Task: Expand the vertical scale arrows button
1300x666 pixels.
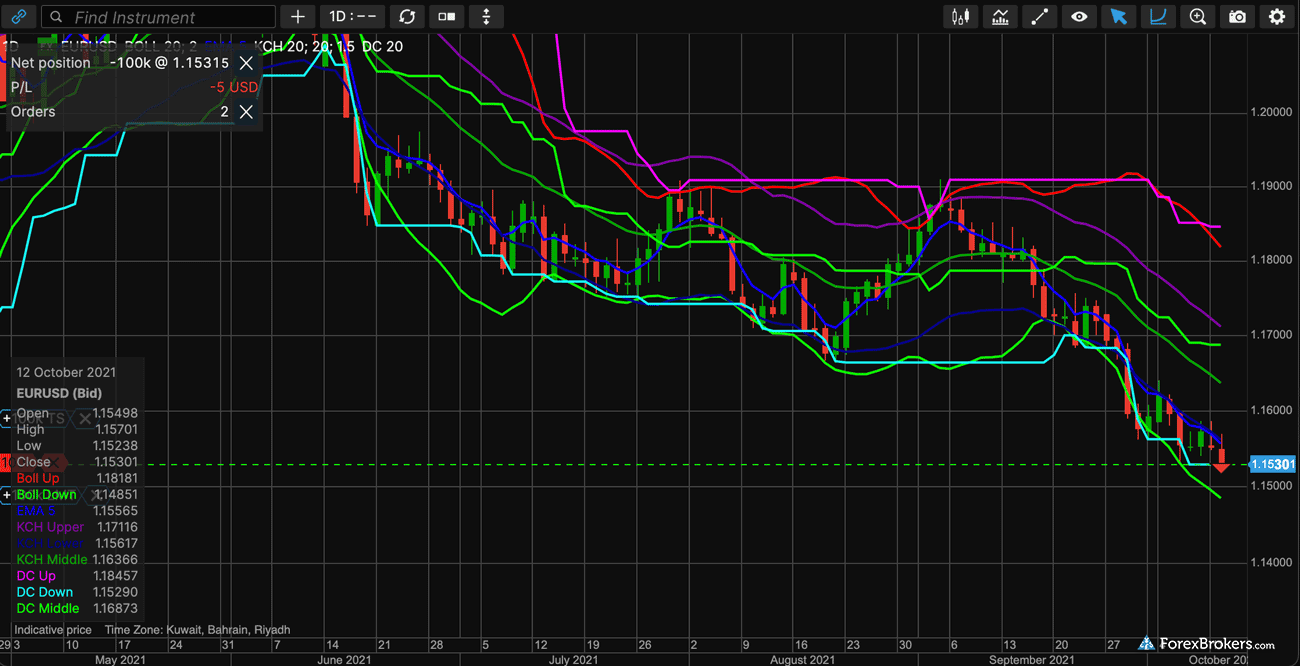Action: 486,17
